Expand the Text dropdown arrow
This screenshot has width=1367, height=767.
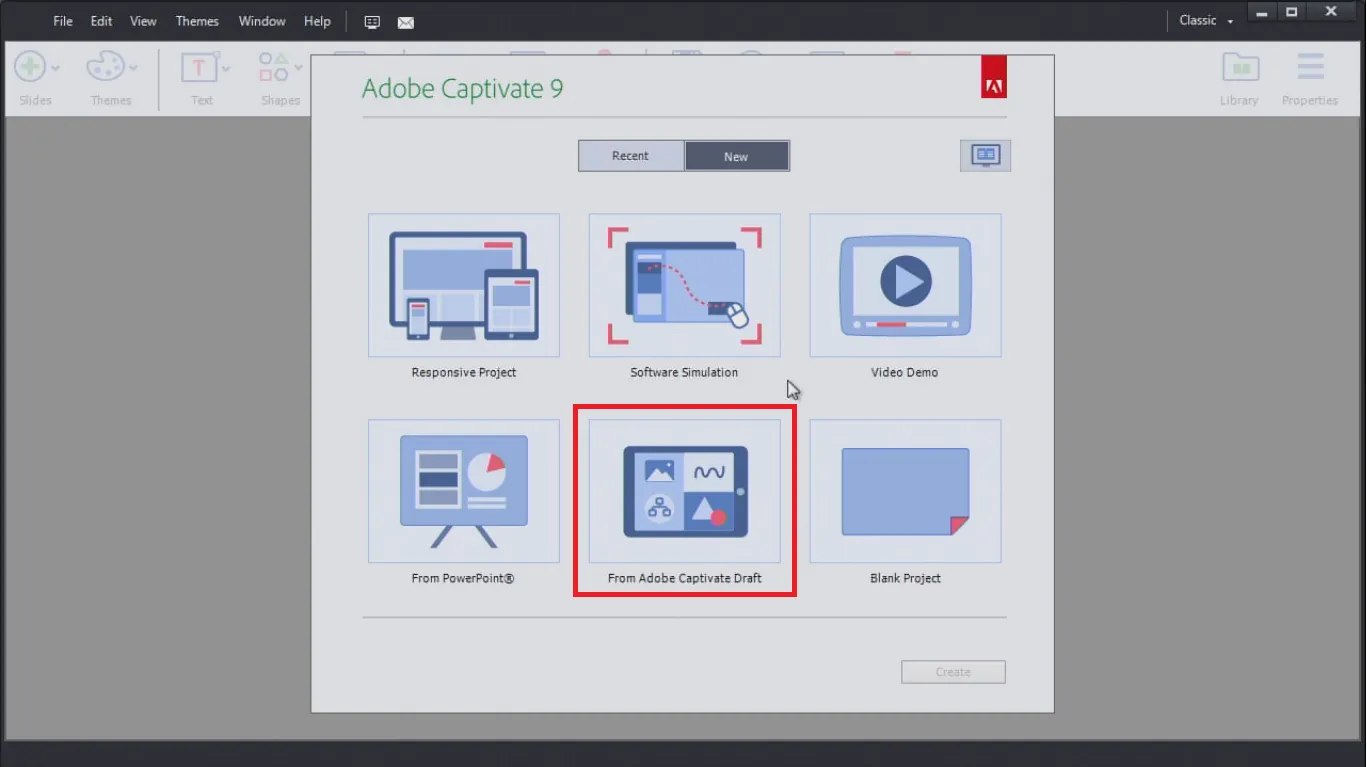[x=226, y=68]
